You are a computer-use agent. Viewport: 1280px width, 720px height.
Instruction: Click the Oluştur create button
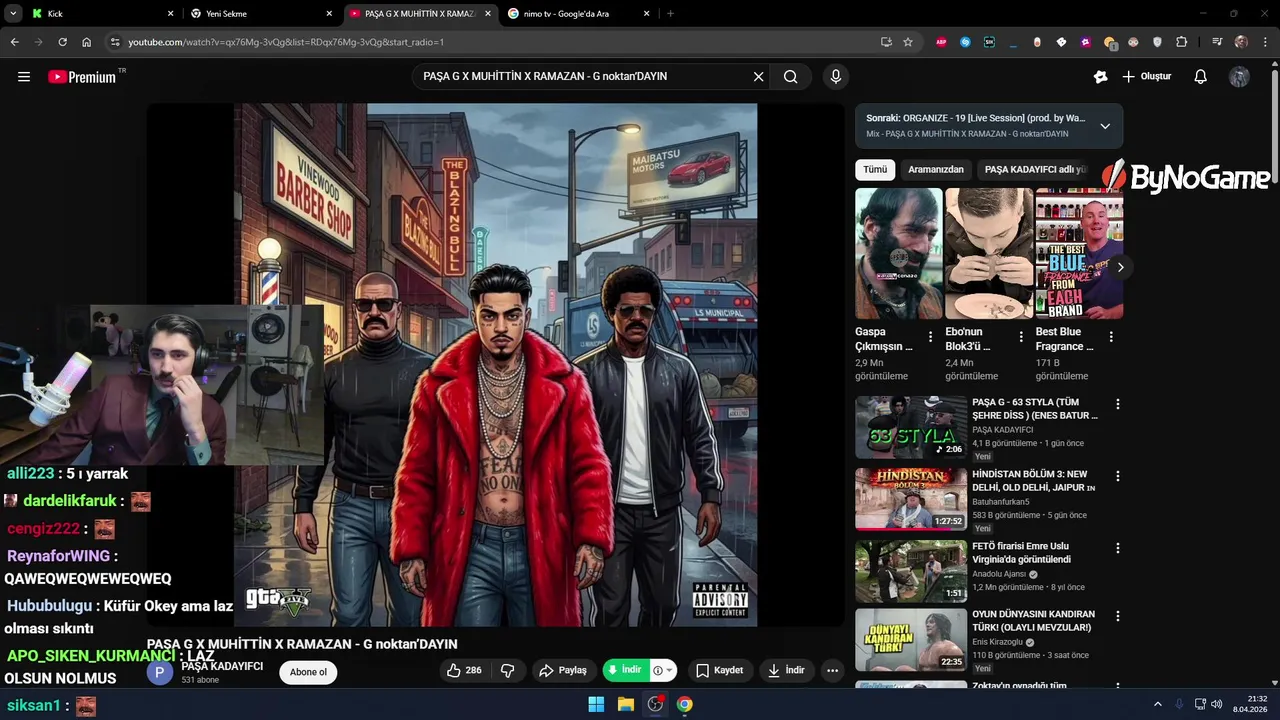[1146, 77]
